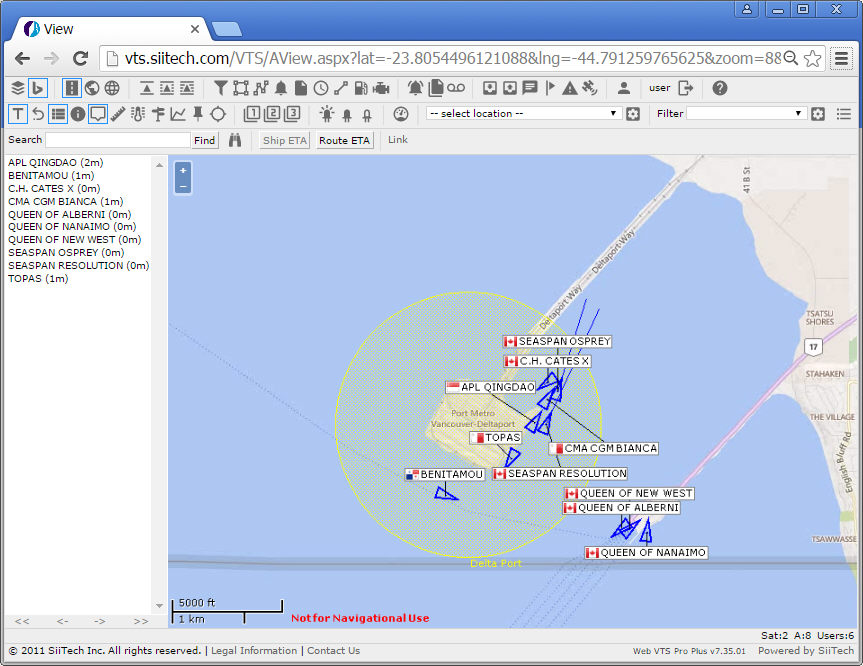Open the Chrome menu button
The image size is (863, 666).
[x=841, y=58]
